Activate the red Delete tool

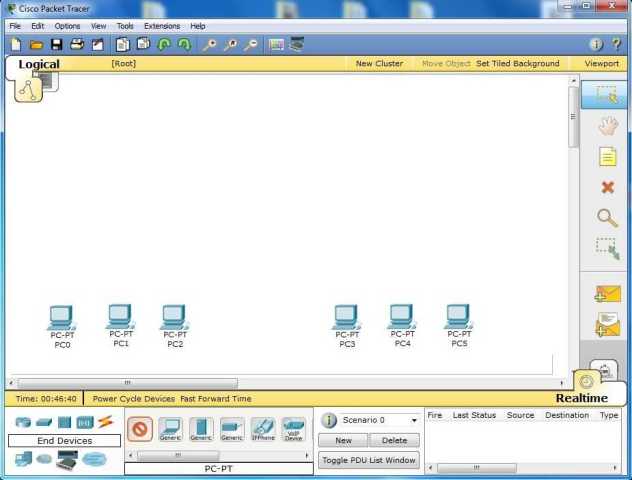607,187
